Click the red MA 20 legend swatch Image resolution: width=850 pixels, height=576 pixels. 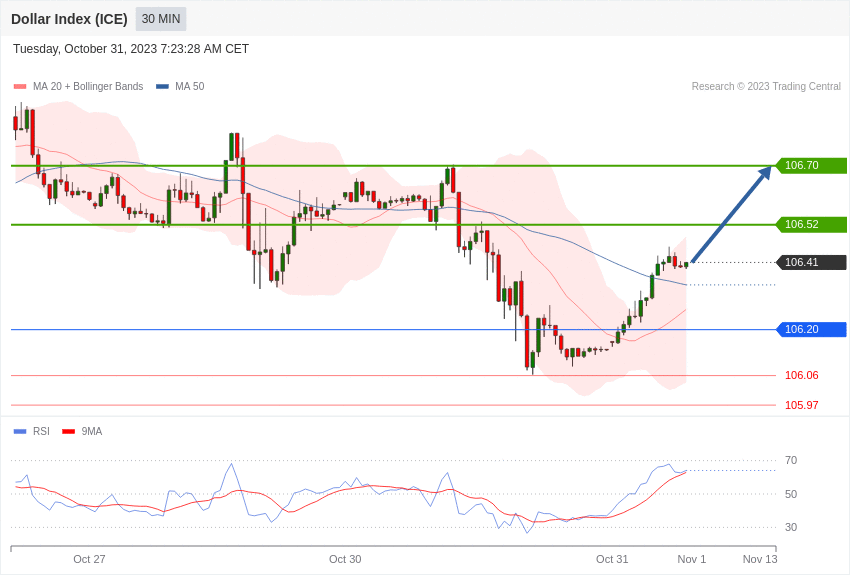coord(20,87)
